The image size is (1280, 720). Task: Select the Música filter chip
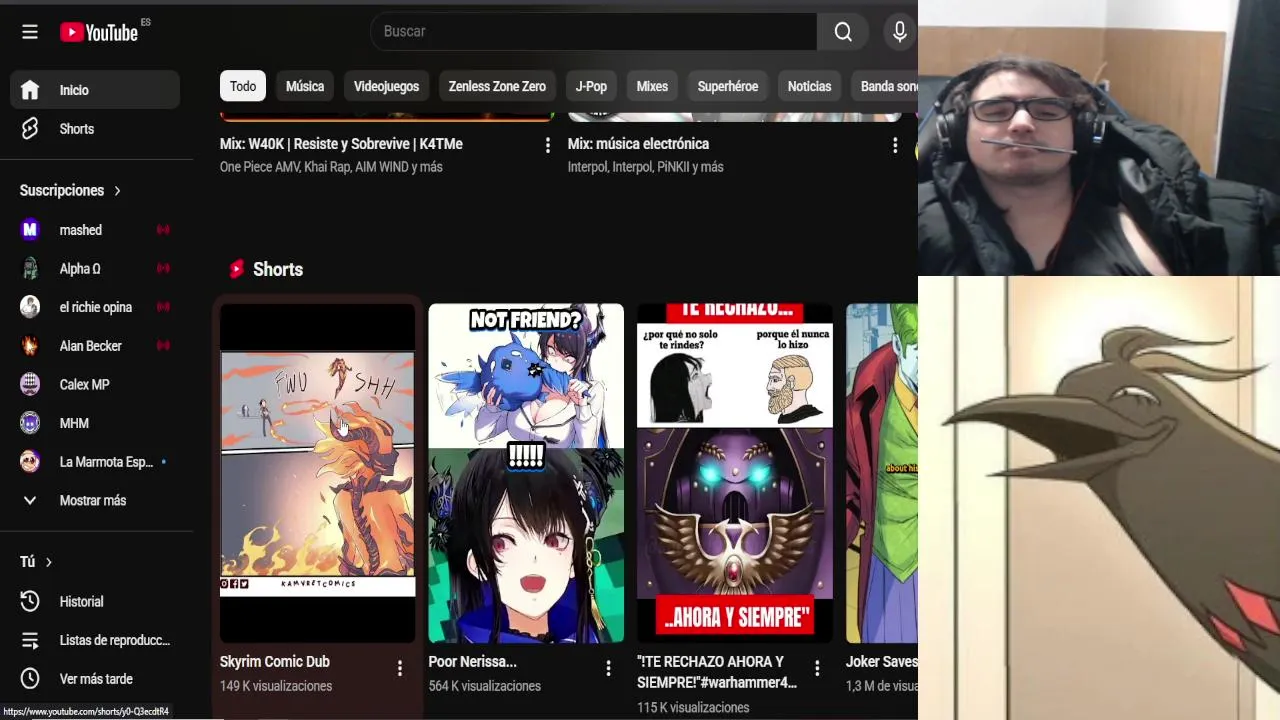[305, 86]
